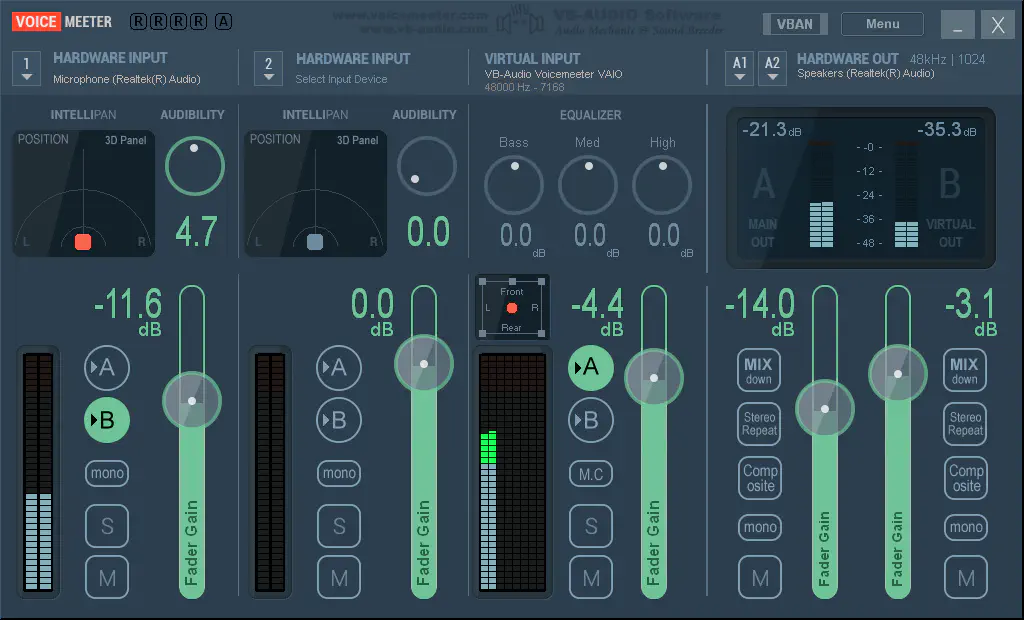Open the Hardware Input 2 device selector
This screenshot has width=1024, height=620.
coord(268,68)
